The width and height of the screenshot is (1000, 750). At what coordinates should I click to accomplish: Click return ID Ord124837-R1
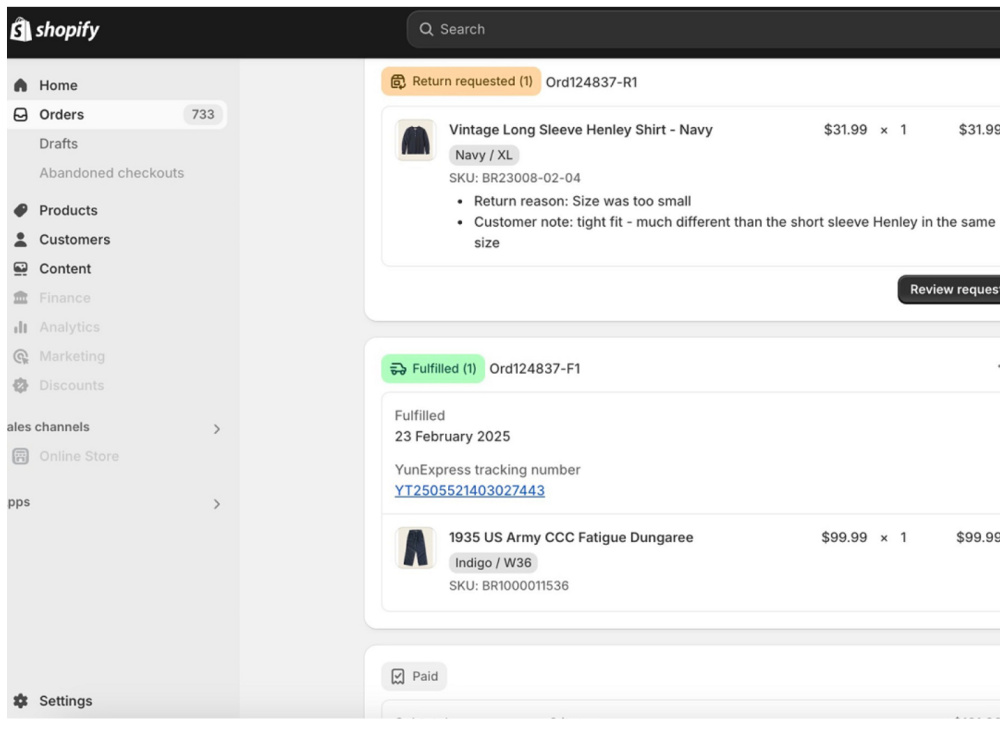[591, 82]
